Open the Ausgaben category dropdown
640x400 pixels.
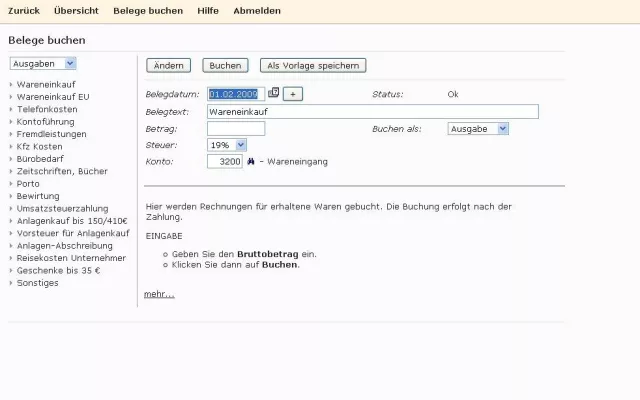[43, 63]
